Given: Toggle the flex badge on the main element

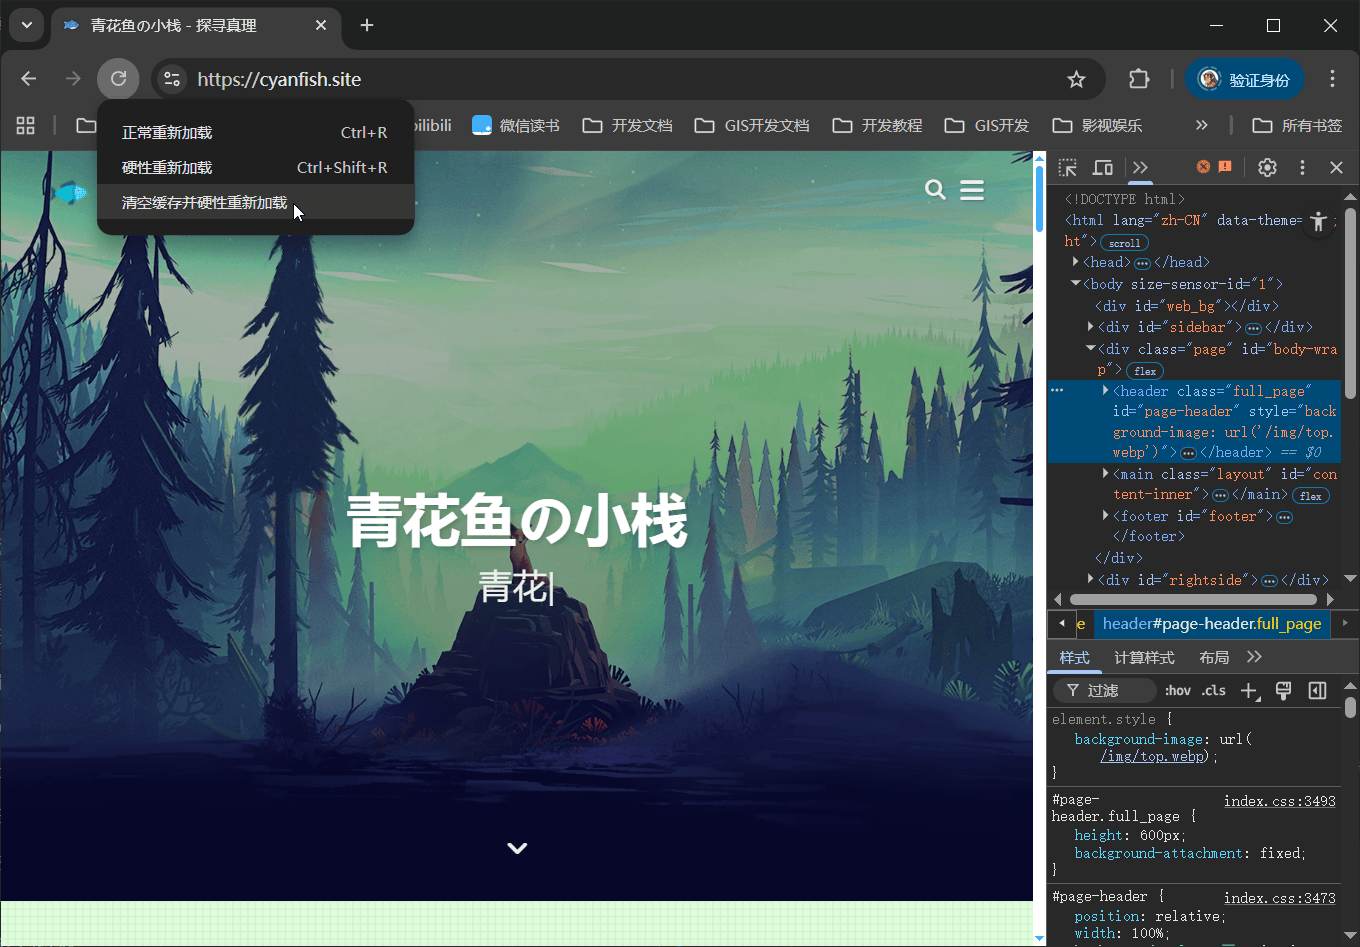Looking at the screenshot, I should click(x=1311, y=495).
